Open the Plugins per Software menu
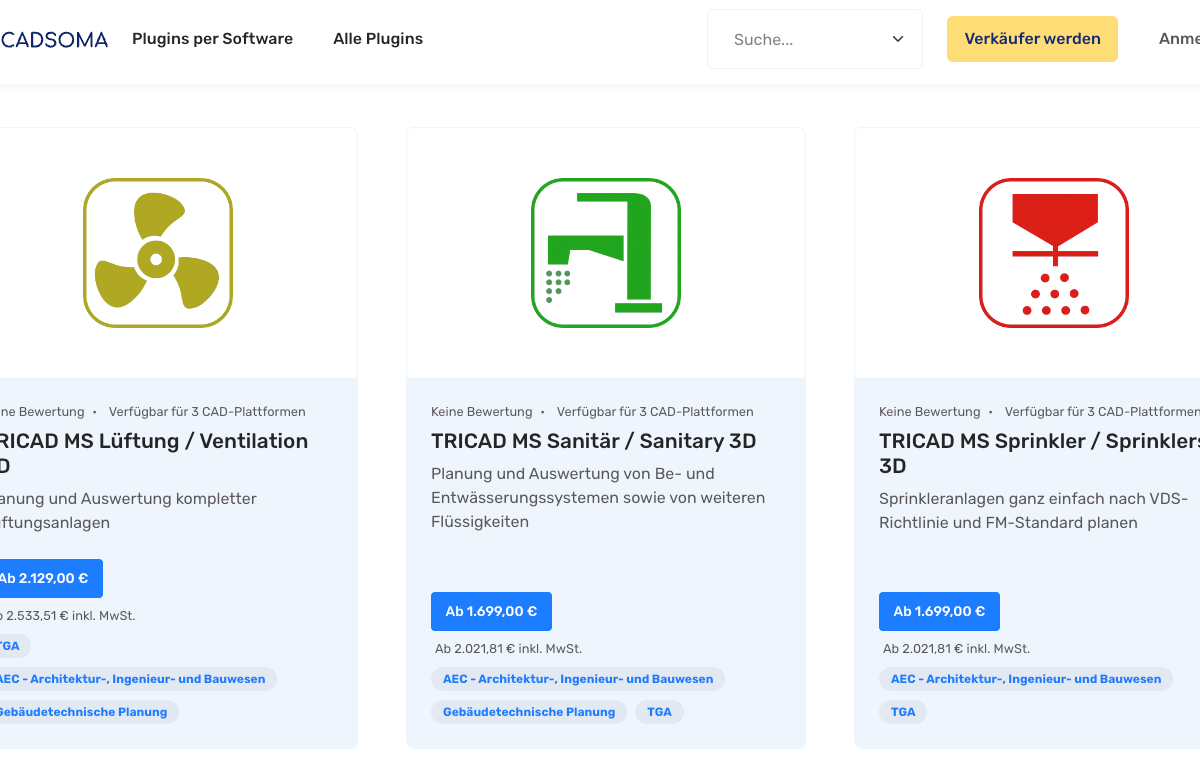 212,39
